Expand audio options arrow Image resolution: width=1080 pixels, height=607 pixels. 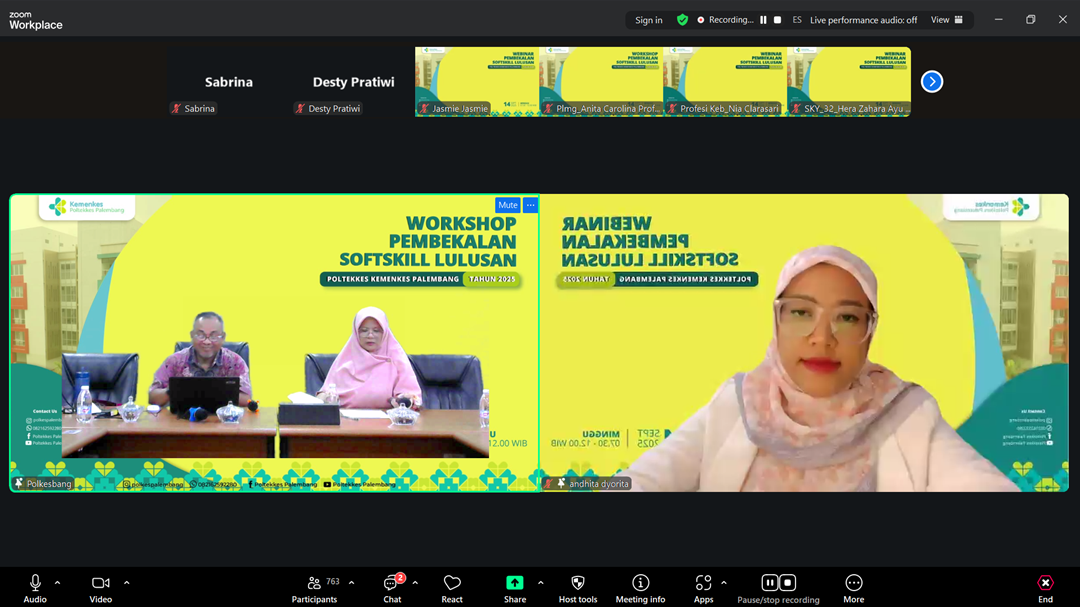click(x=57, y=583)
